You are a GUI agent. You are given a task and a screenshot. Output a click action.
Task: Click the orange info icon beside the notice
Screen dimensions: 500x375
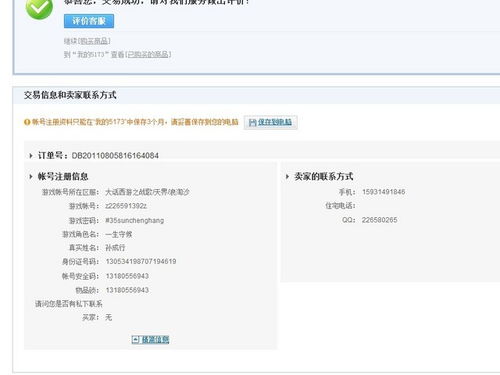[x=27, y=122]
